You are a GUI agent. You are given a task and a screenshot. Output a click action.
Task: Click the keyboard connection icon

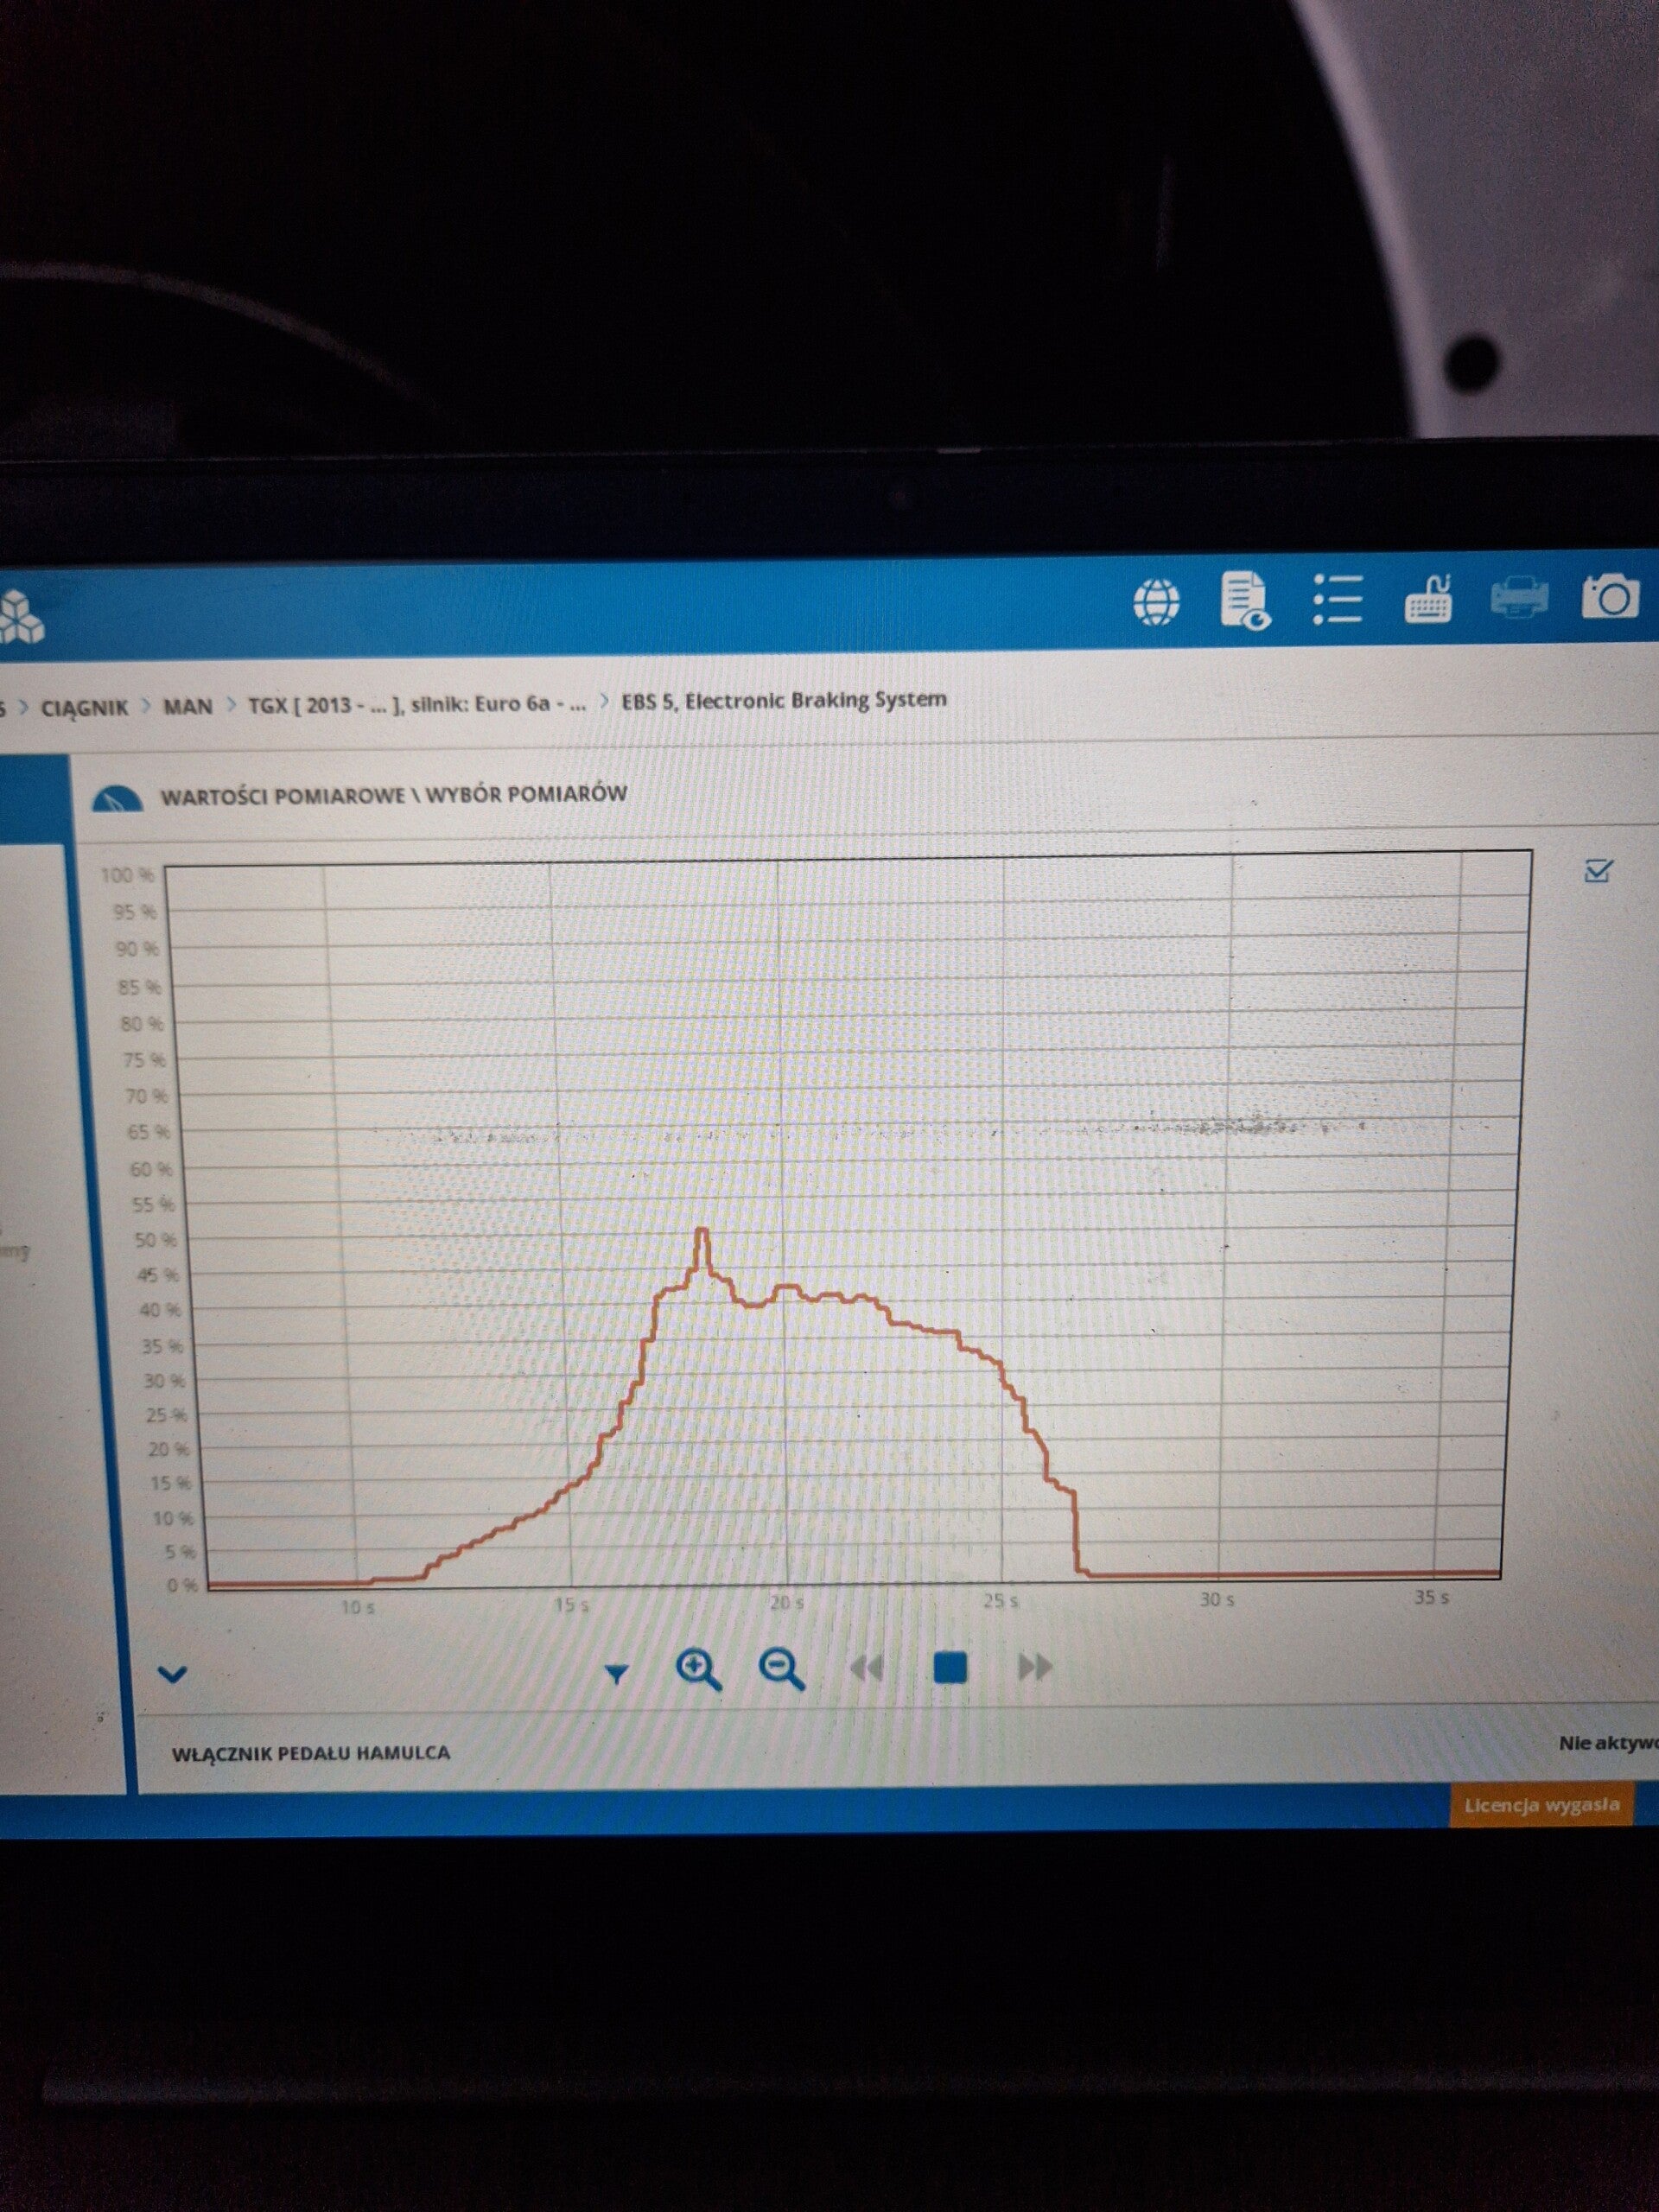coord(1429,599)
